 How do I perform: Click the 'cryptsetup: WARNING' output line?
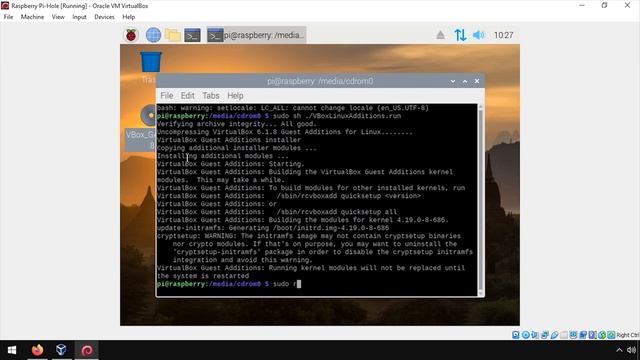[309, 236]
